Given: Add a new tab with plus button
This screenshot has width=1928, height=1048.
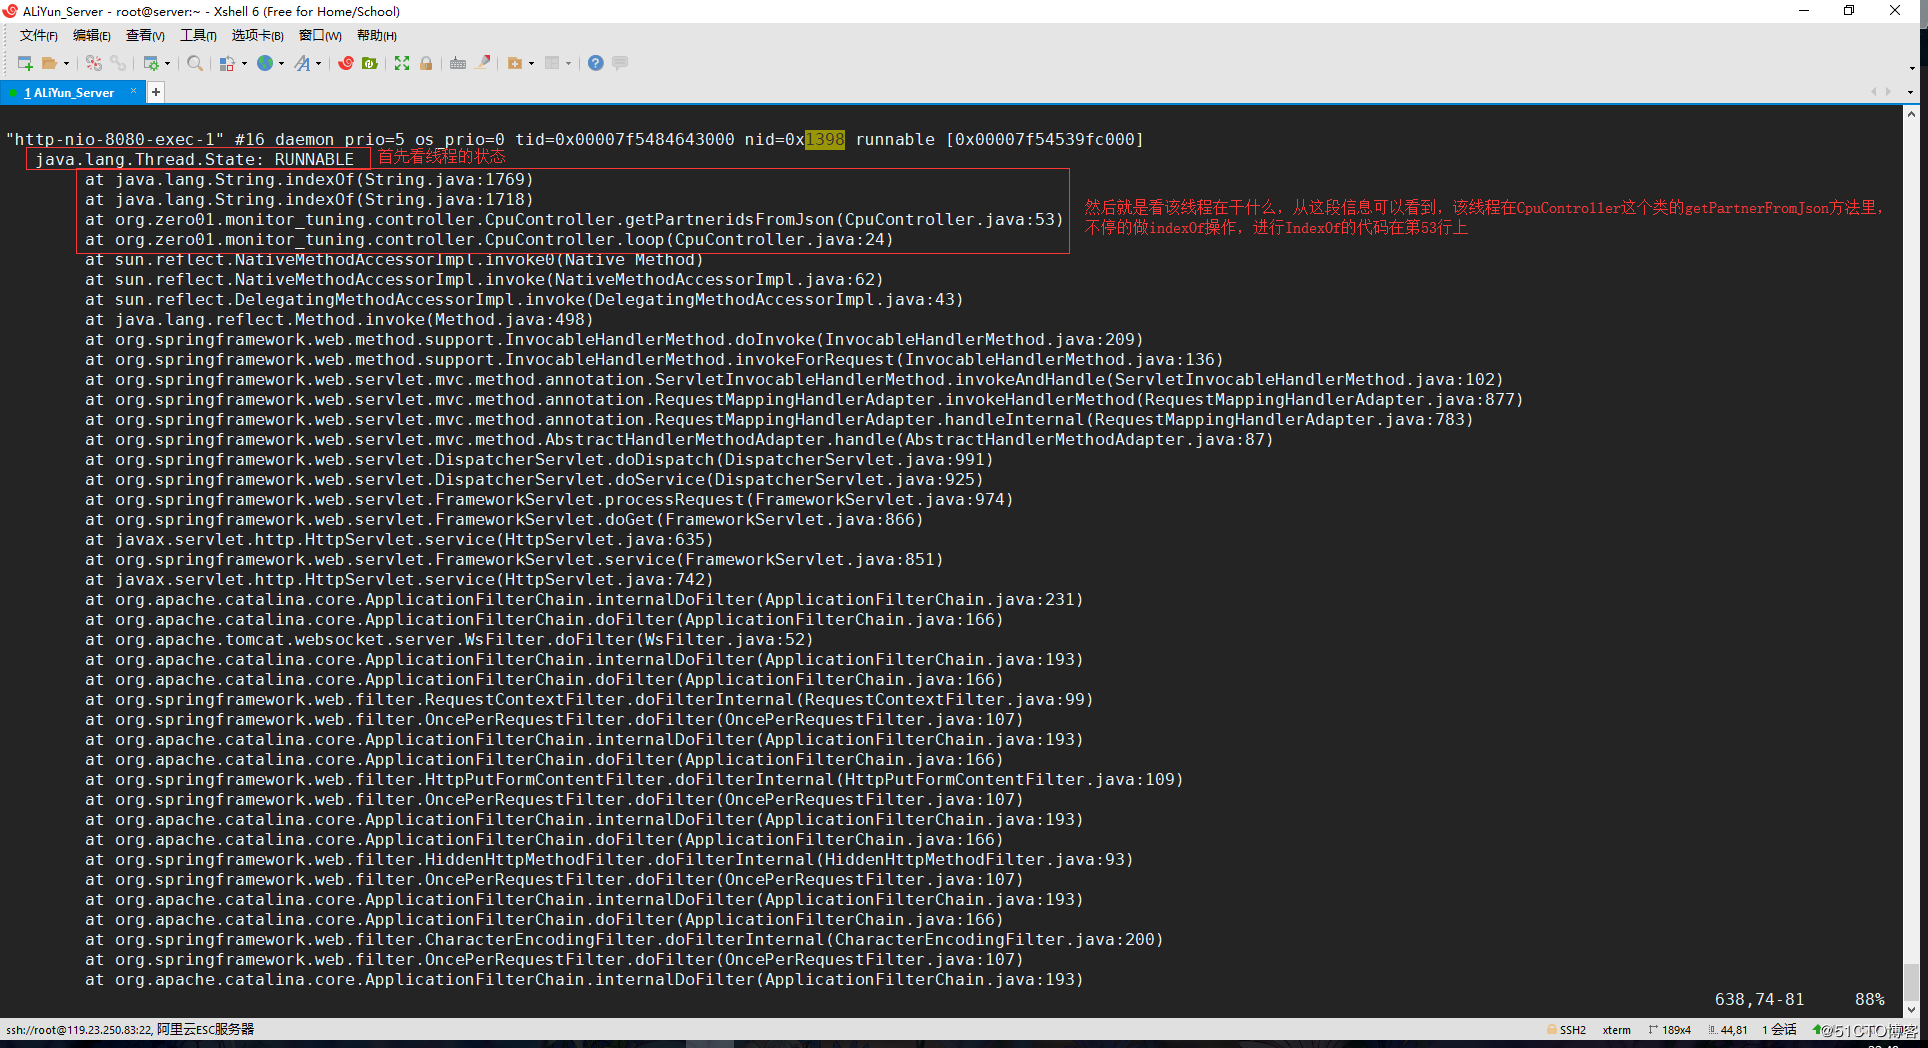Looking at the screenshot, I should [156, 92].
